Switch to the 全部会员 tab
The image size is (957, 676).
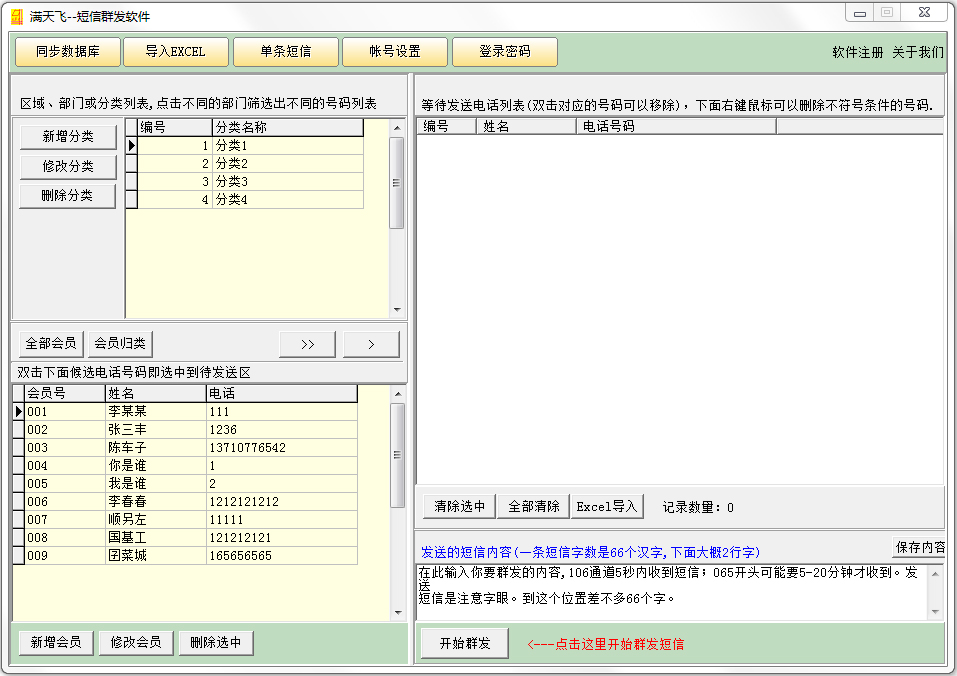[x=50, y=343]
